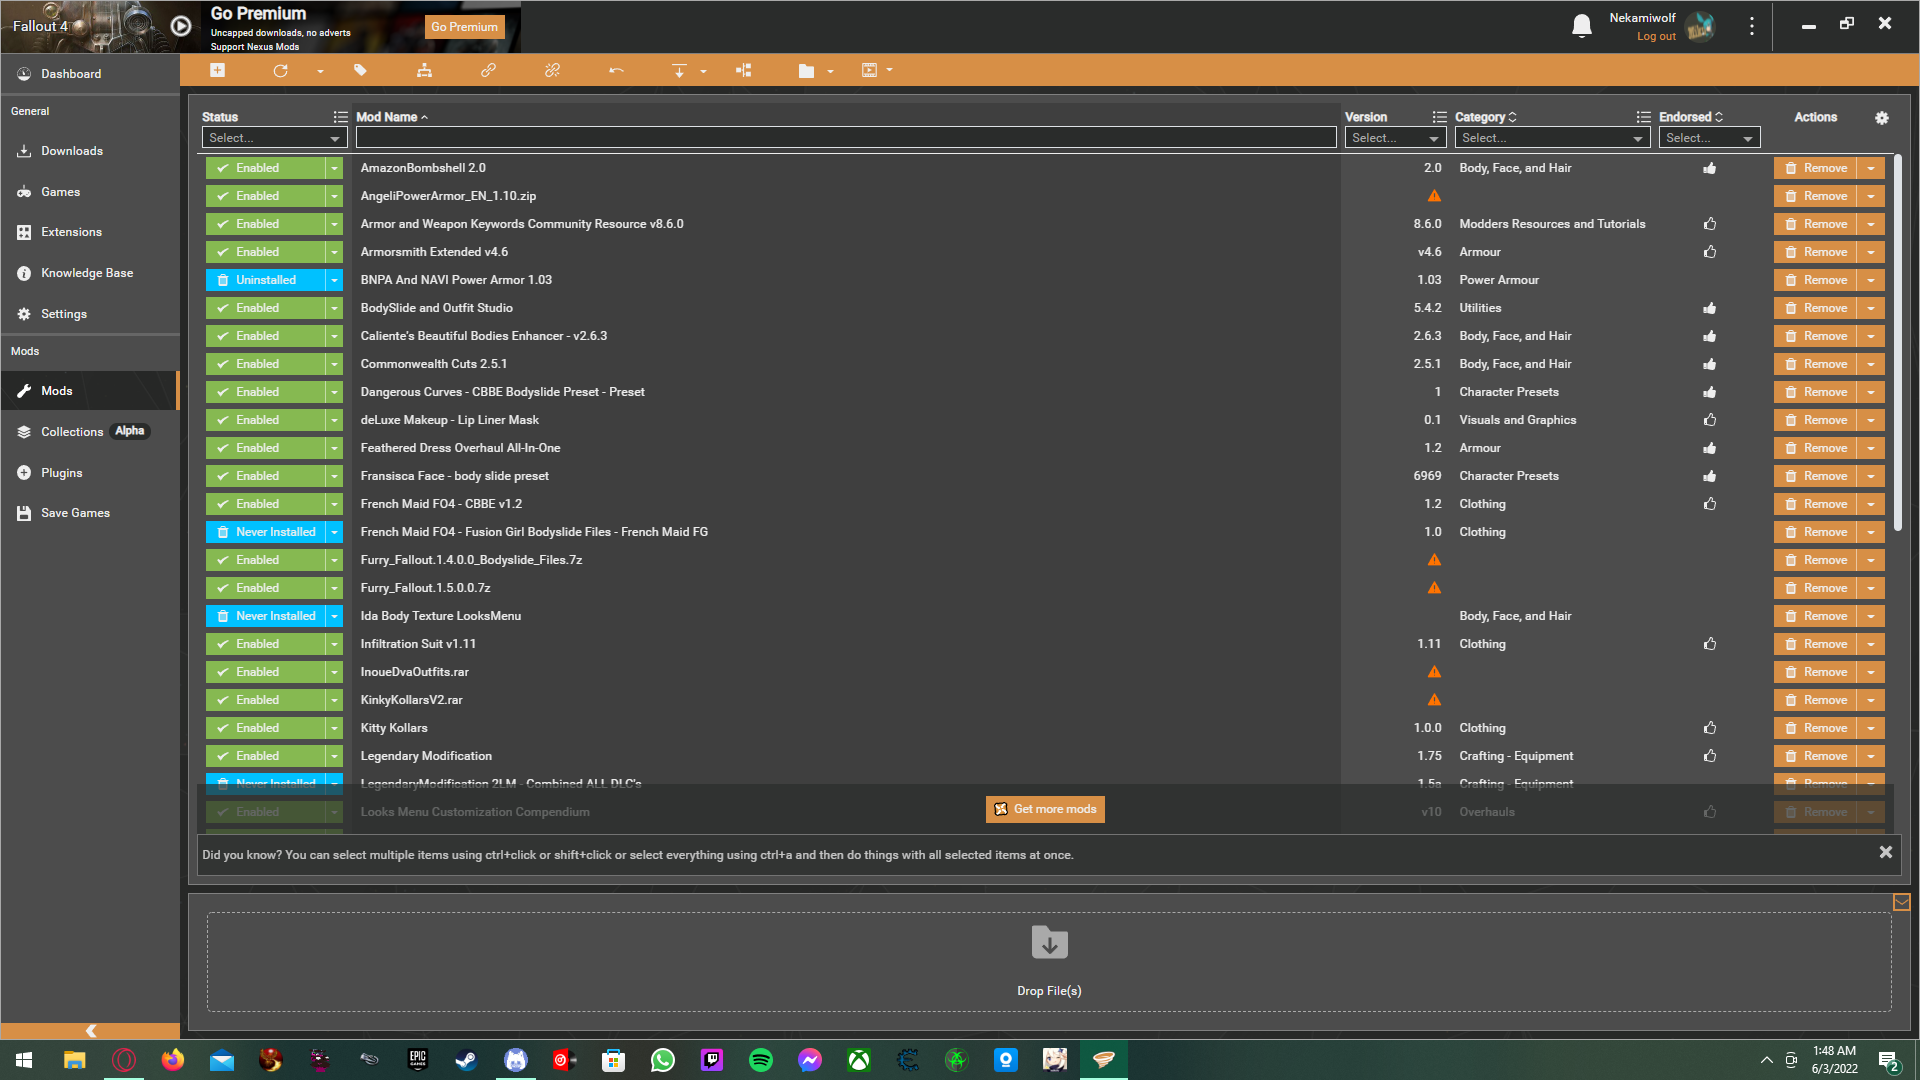Image resolution: width=1920 pixels, height=1080 pixels.
Task: Click the Fallout 4 play launch button
Action: tap(181, 26)
